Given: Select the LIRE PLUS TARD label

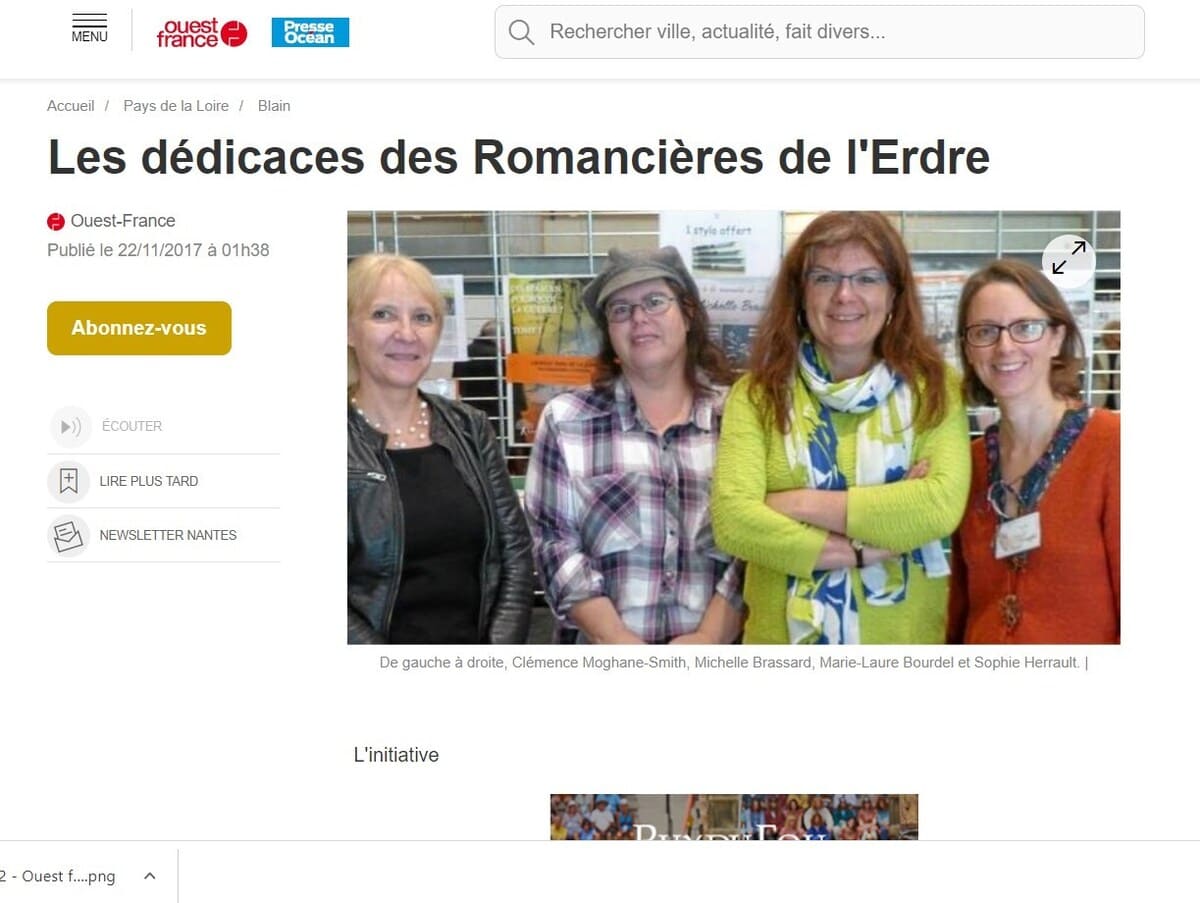Looking at the screenshot, I should [x=149, y=481].
